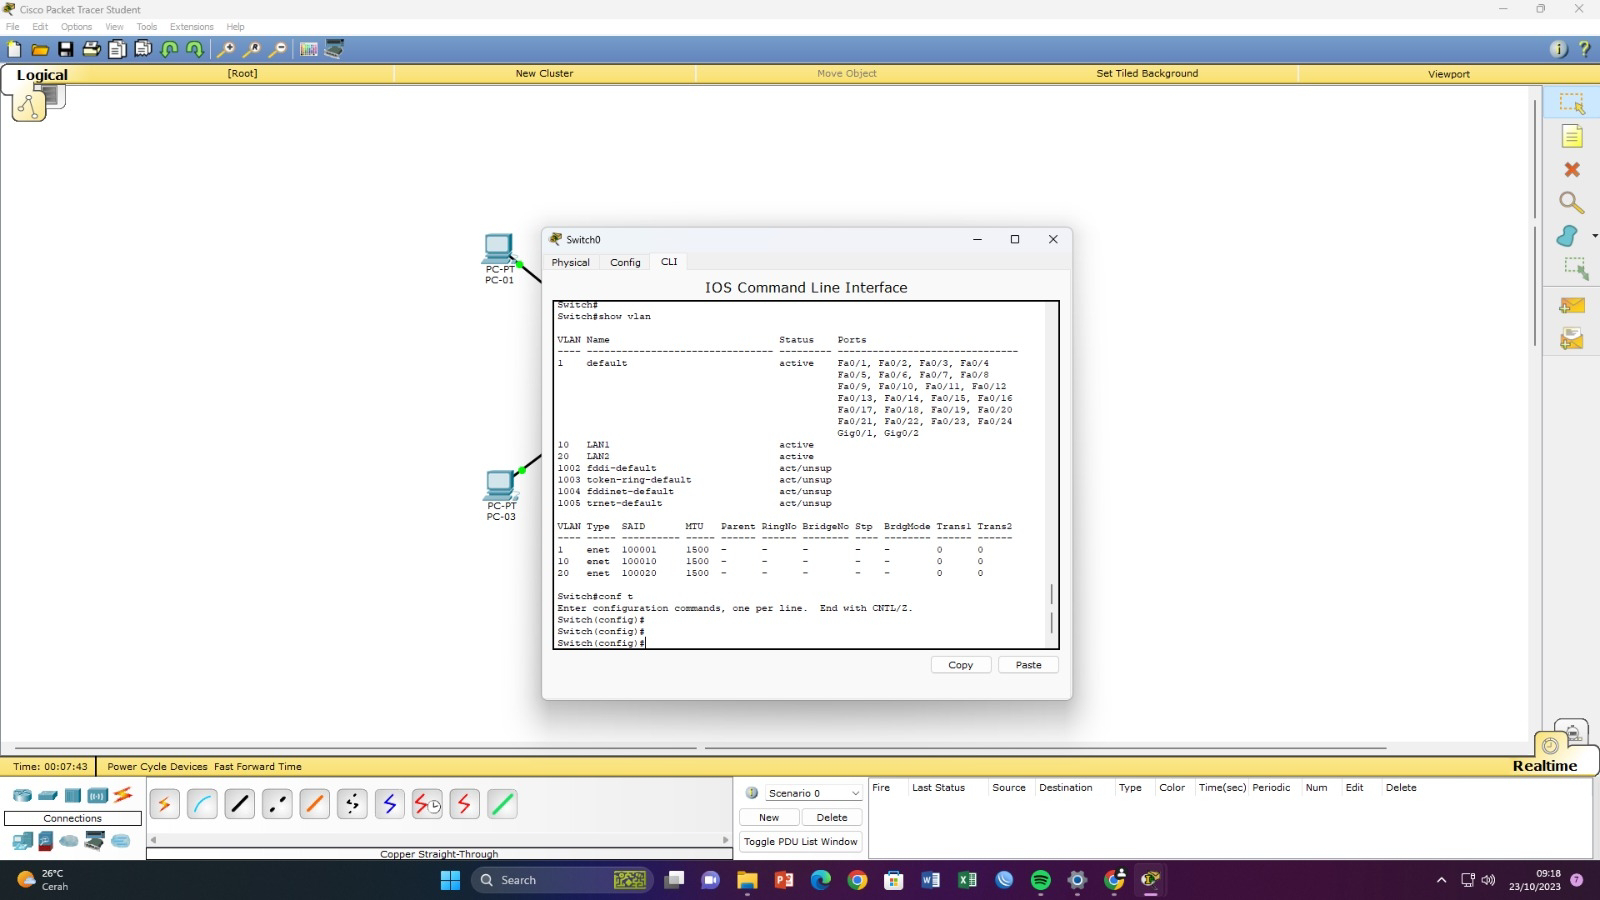This screenshot has height=900, width=1600.
Task: Choose the Place Note tool
Action: point(1572,136)
